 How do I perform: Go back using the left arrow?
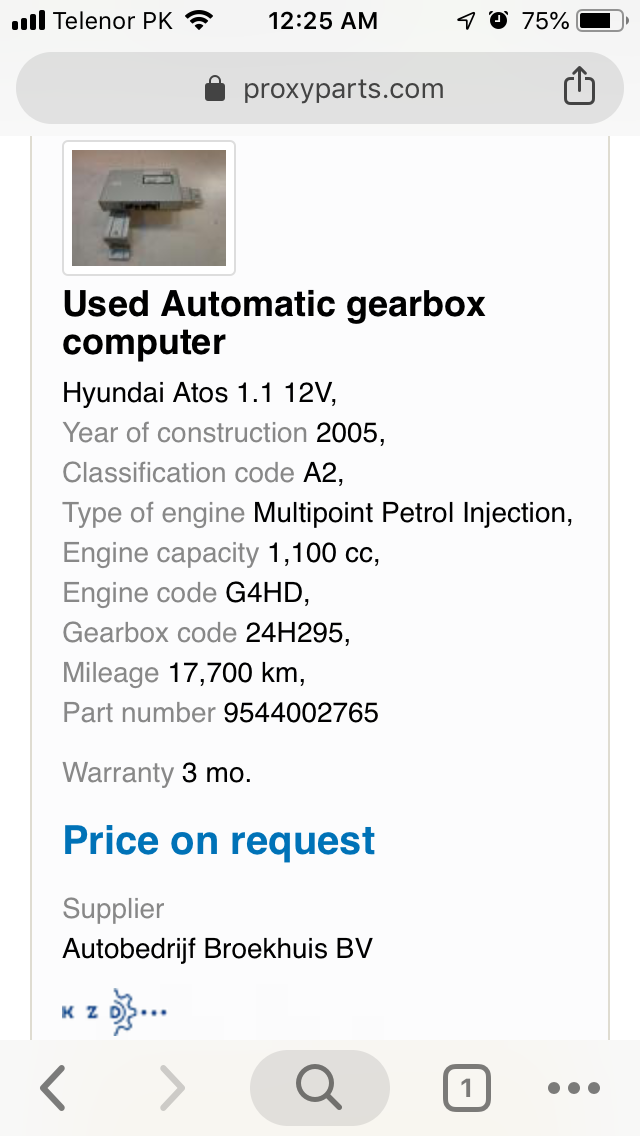click(x=53, y=1087)
